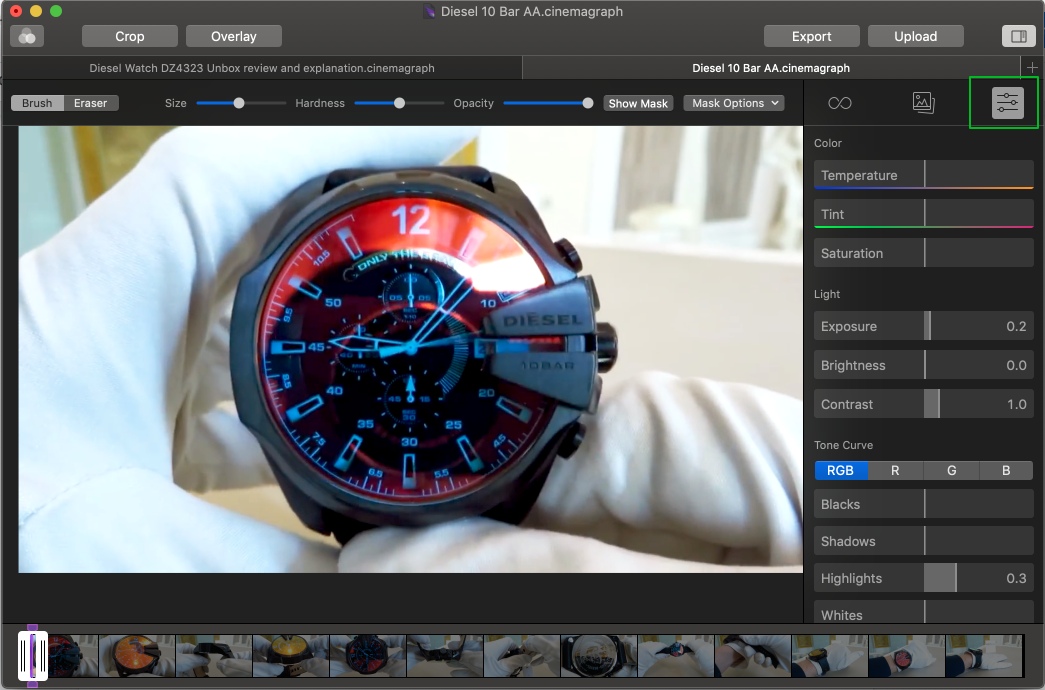Image resolution: width=1045 pixels, height=690 pixels.
Task: Click the "Light" section heading
Action: [826, 294]
